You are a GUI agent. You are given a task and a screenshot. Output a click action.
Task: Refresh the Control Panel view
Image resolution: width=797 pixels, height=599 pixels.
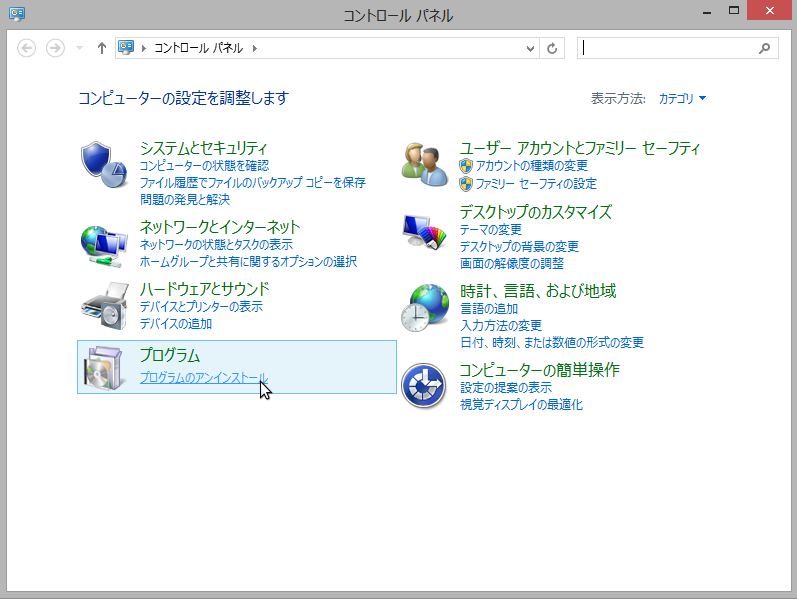tap(552, 48)
